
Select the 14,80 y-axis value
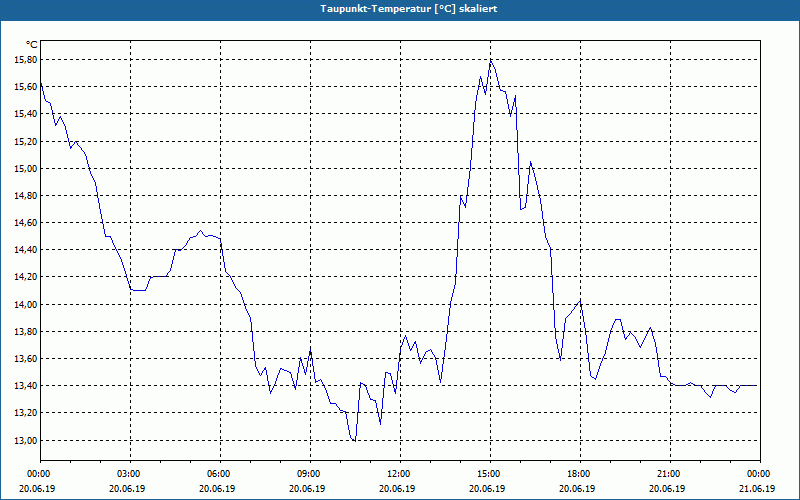(27, 195)
